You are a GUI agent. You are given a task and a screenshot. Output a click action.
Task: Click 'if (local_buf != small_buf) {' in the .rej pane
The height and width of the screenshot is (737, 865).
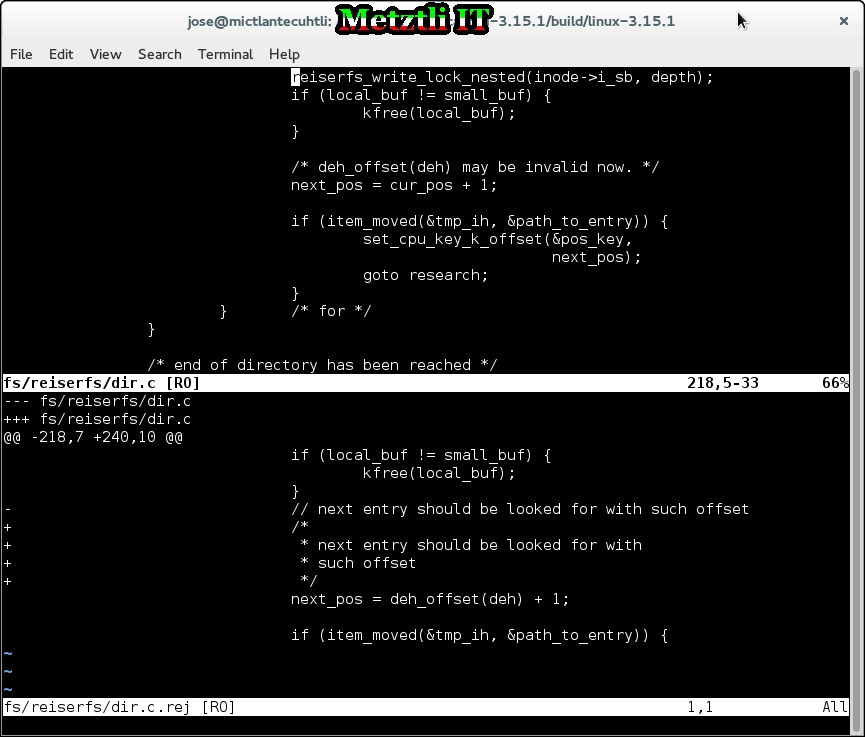421,455
